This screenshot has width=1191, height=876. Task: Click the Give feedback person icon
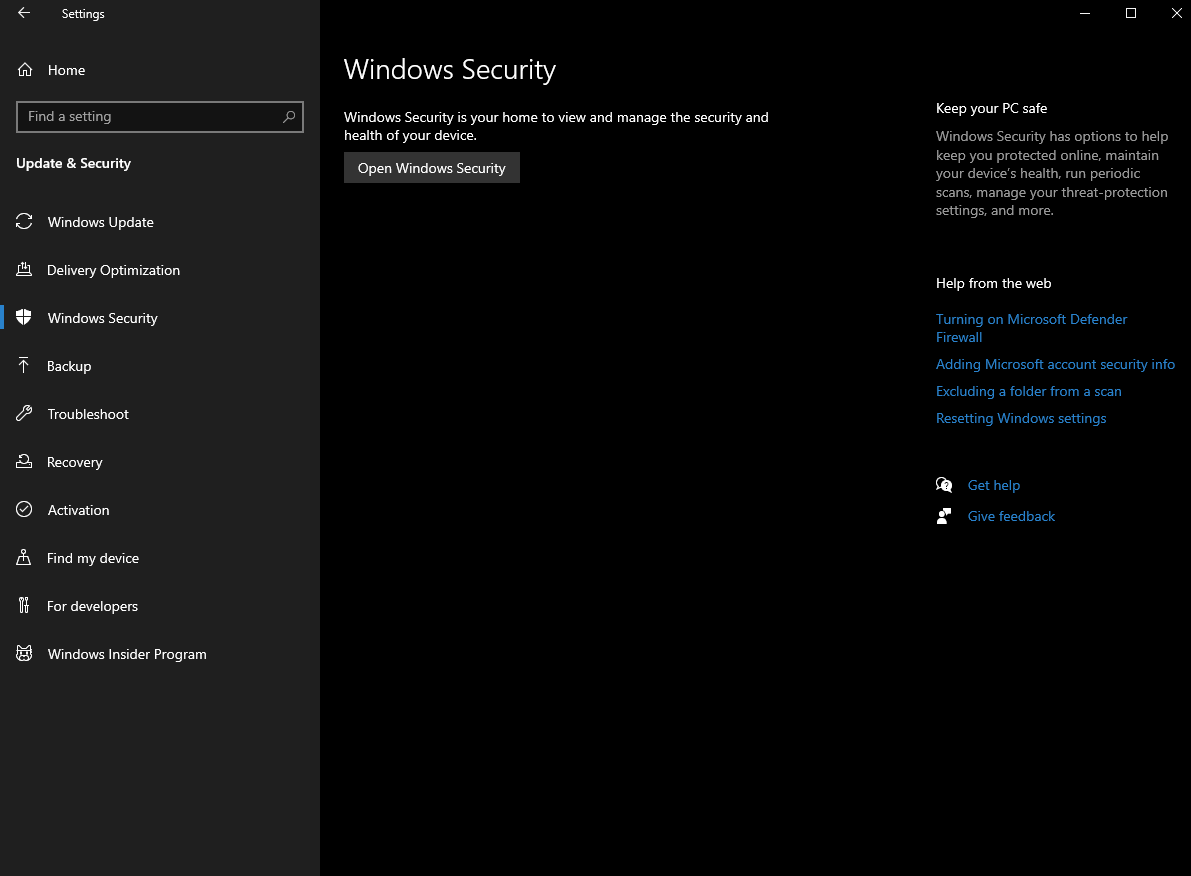click(944, 516)
